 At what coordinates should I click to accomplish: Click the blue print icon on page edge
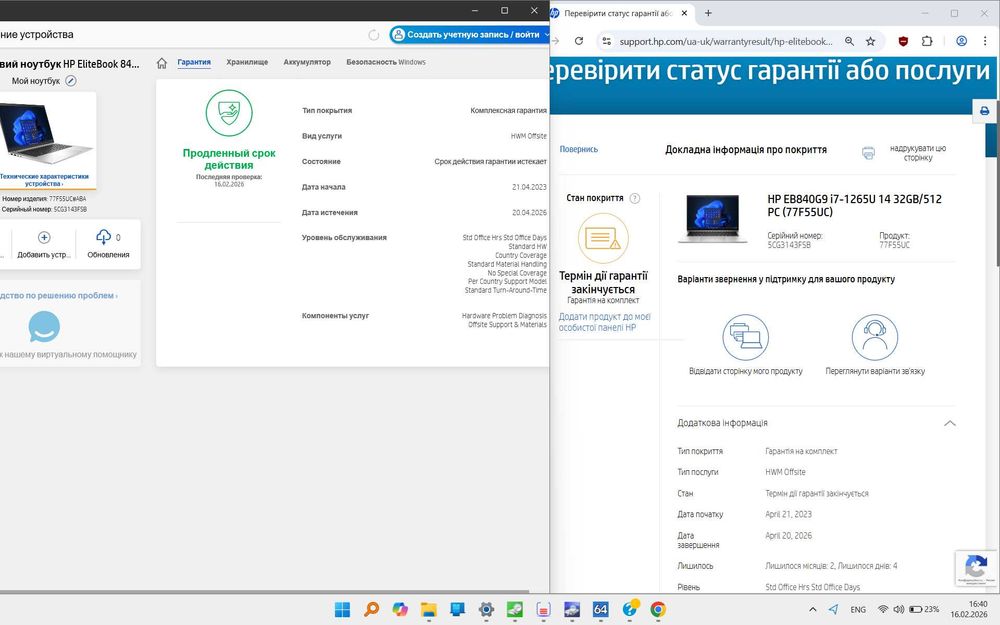(984, 111)
